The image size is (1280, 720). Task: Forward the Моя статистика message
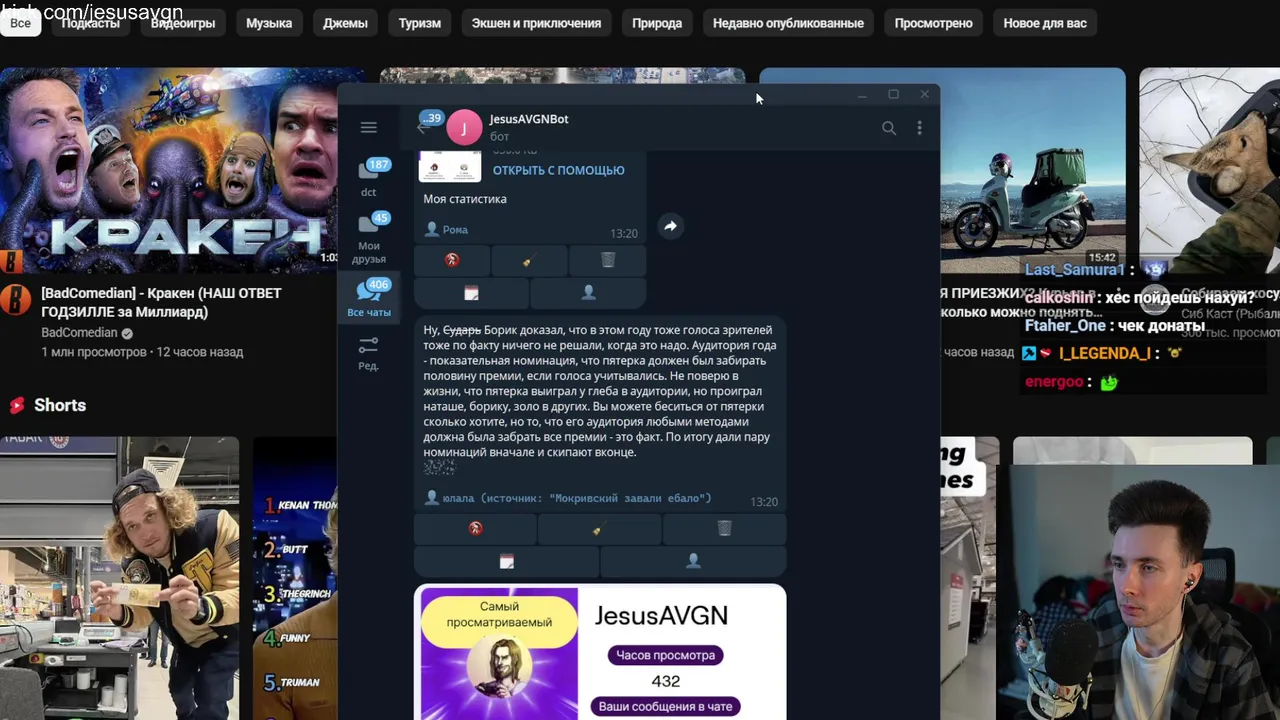(x=670, y=226)
